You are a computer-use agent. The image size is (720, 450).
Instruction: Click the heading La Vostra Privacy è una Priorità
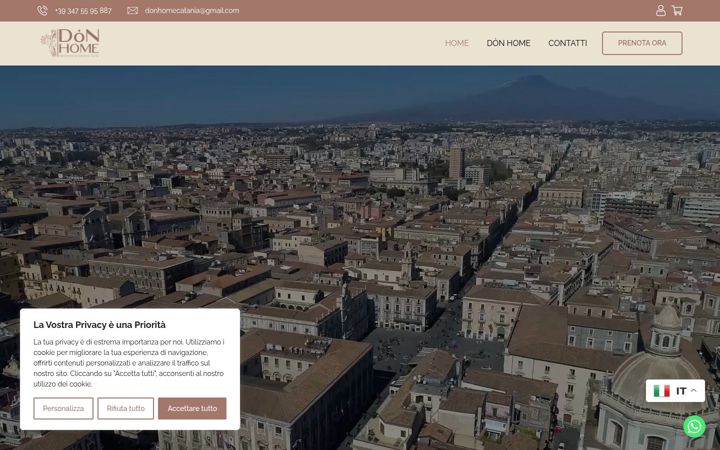(x=99, y=325)
